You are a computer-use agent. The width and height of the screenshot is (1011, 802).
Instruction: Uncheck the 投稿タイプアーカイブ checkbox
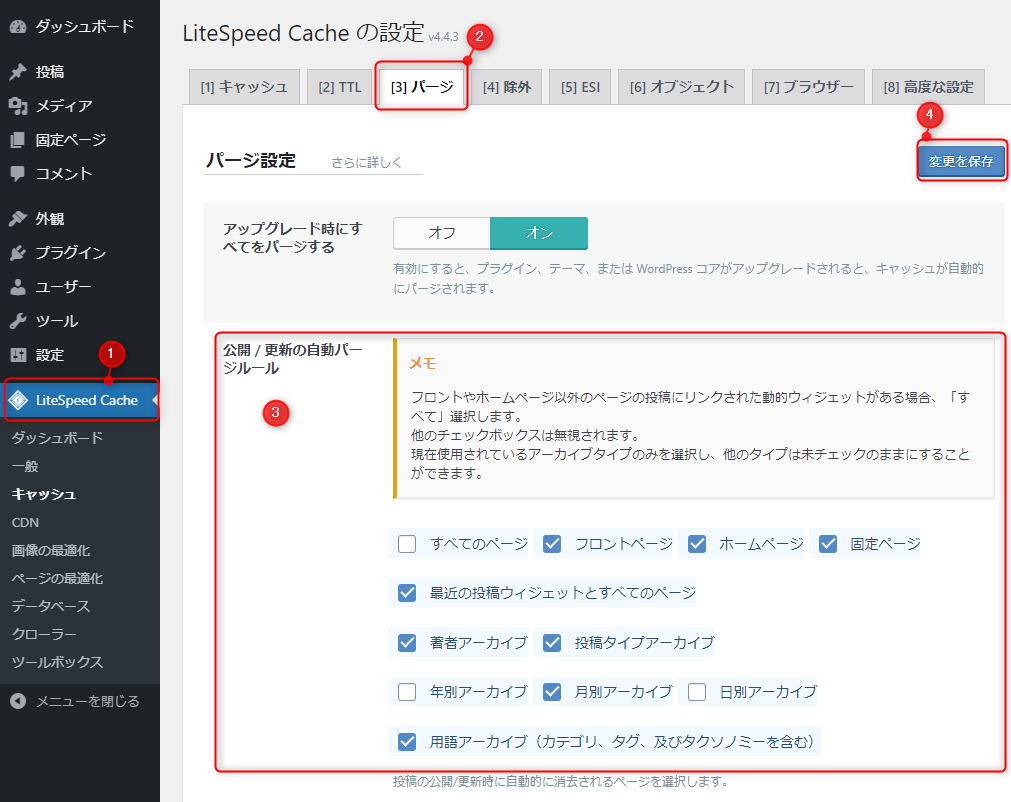click(552, 643)
